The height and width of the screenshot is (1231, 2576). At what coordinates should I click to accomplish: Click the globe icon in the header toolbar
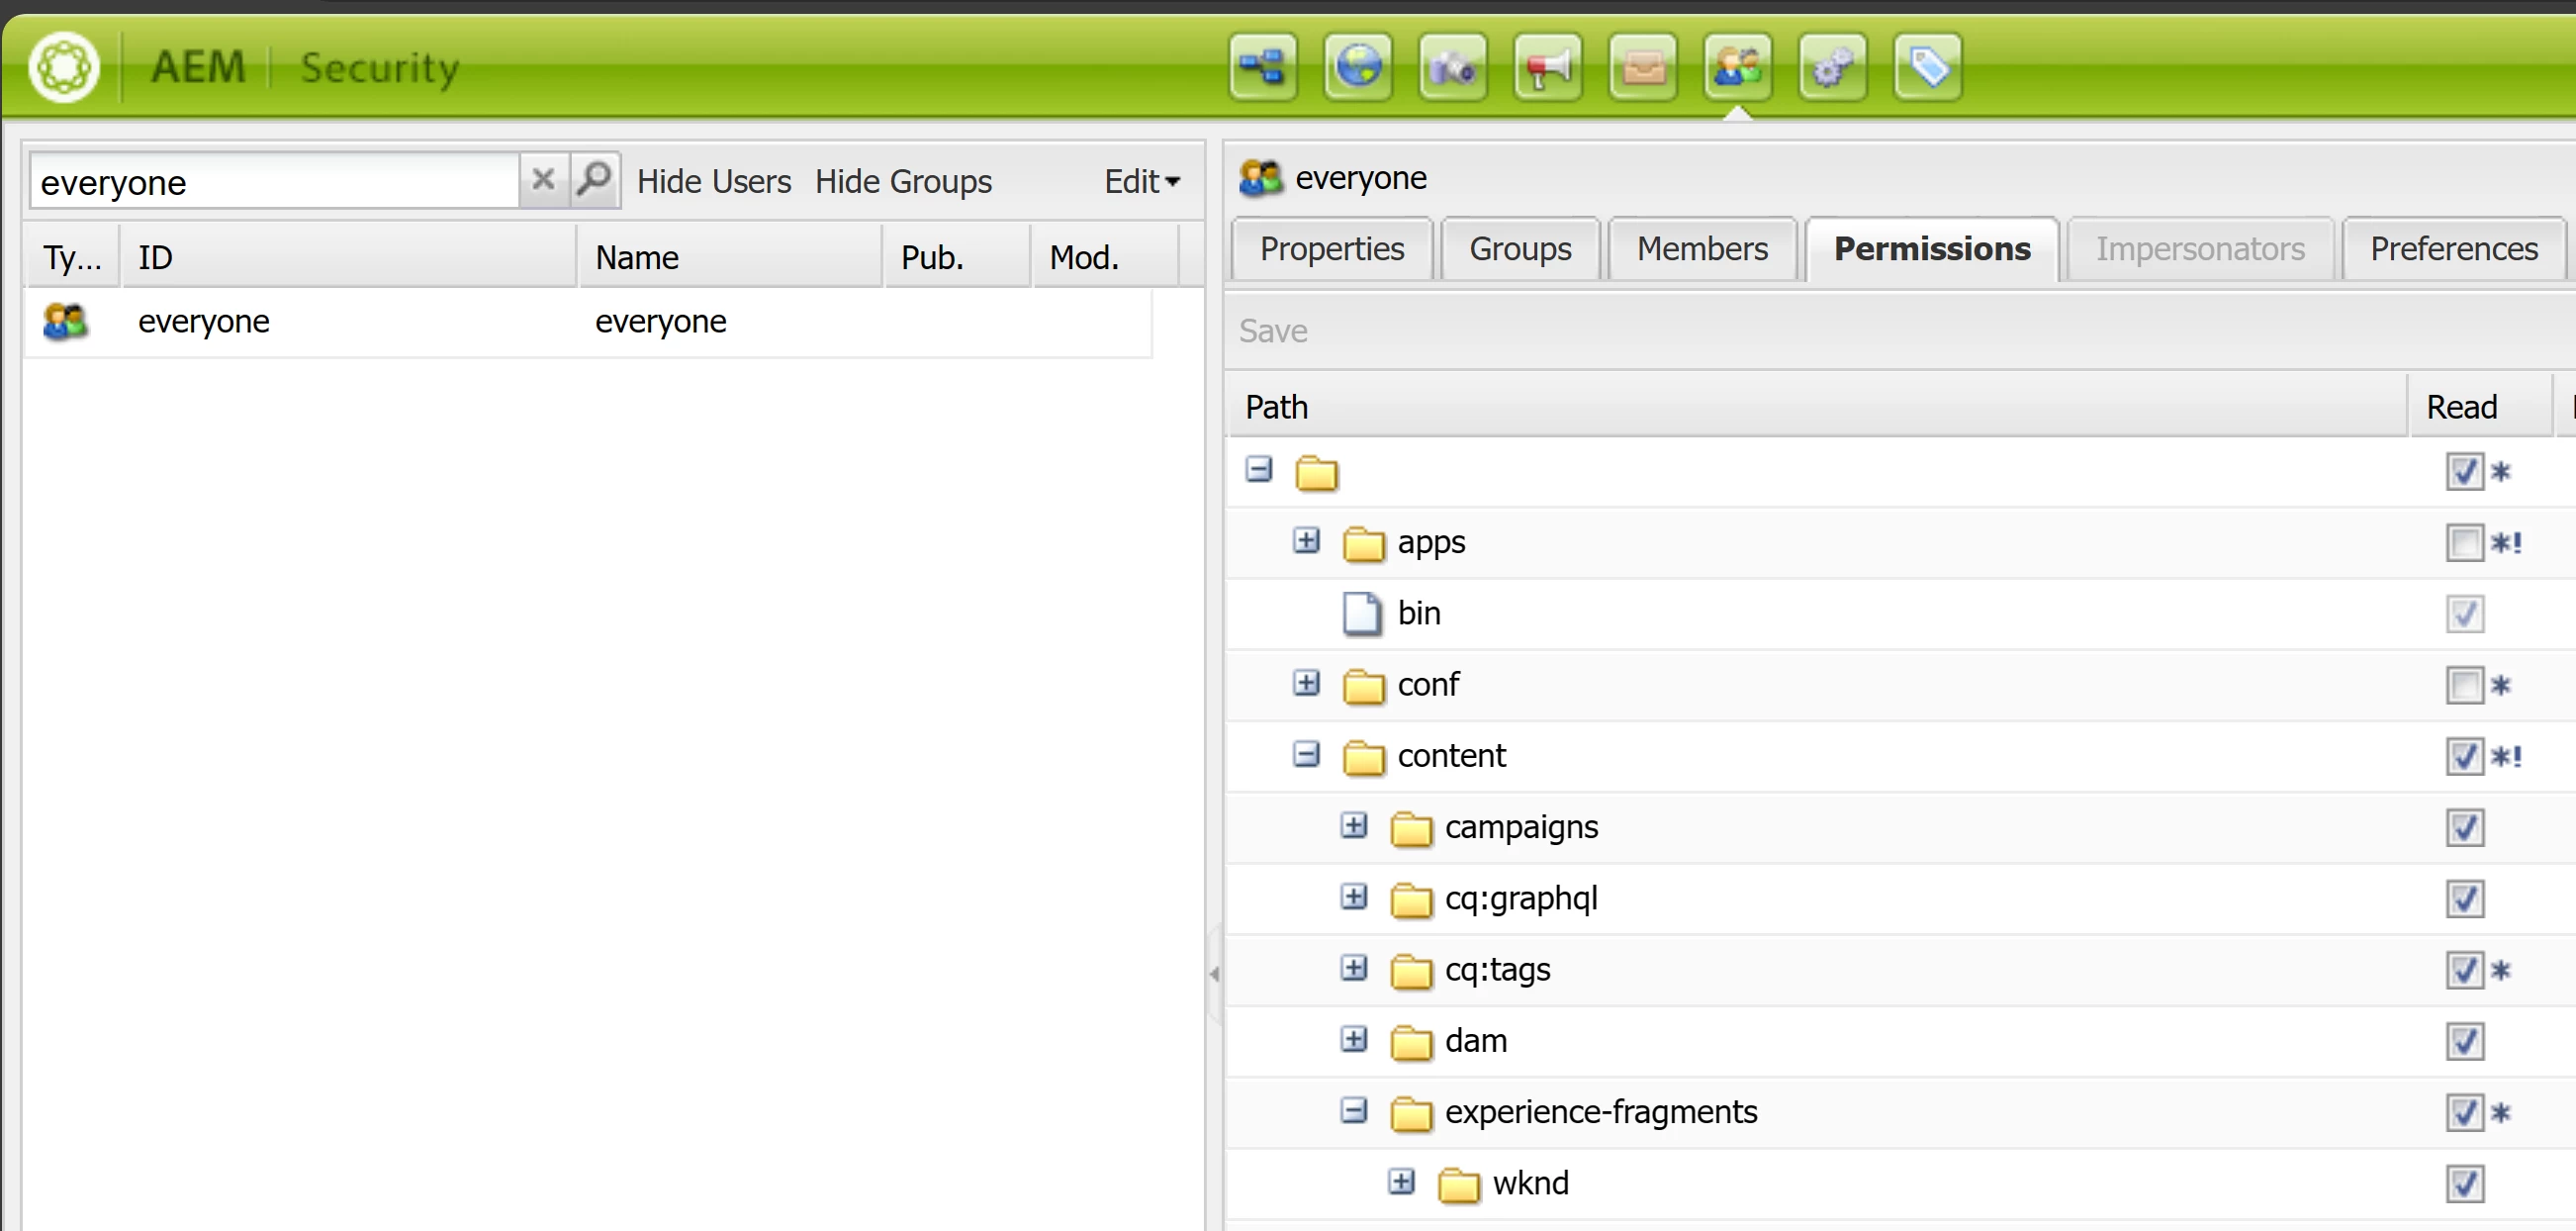click(x=1357, y=68)
